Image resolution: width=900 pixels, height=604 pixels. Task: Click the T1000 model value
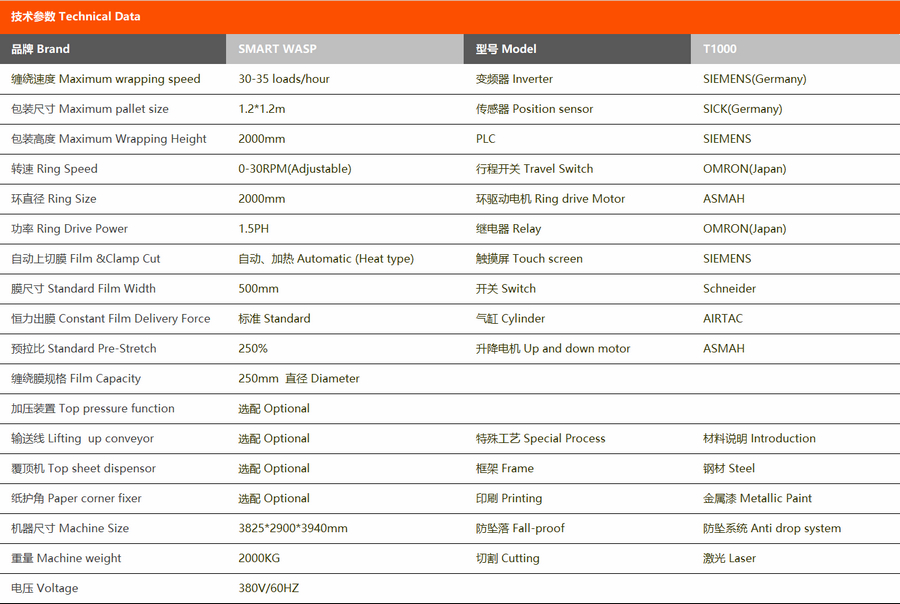pos(720,49)
